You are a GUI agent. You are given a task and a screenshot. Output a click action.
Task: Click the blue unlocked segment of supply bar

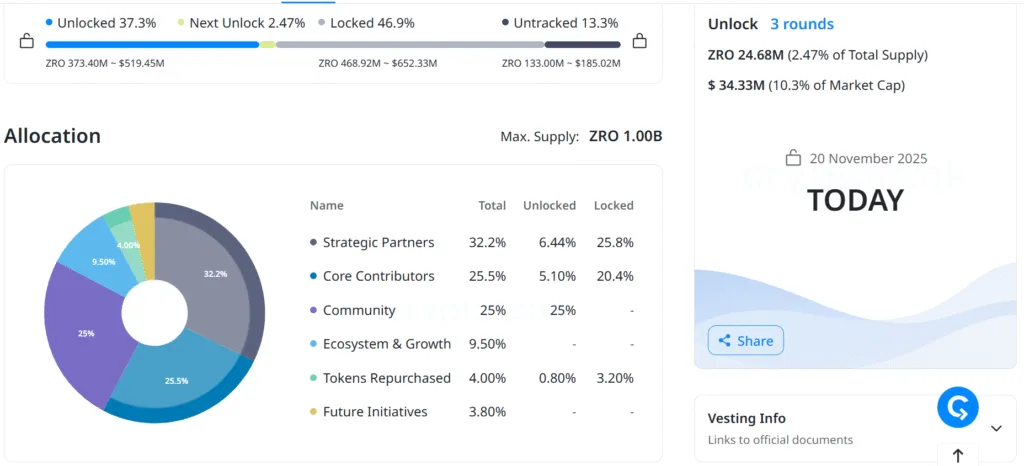tap(152, 44)
